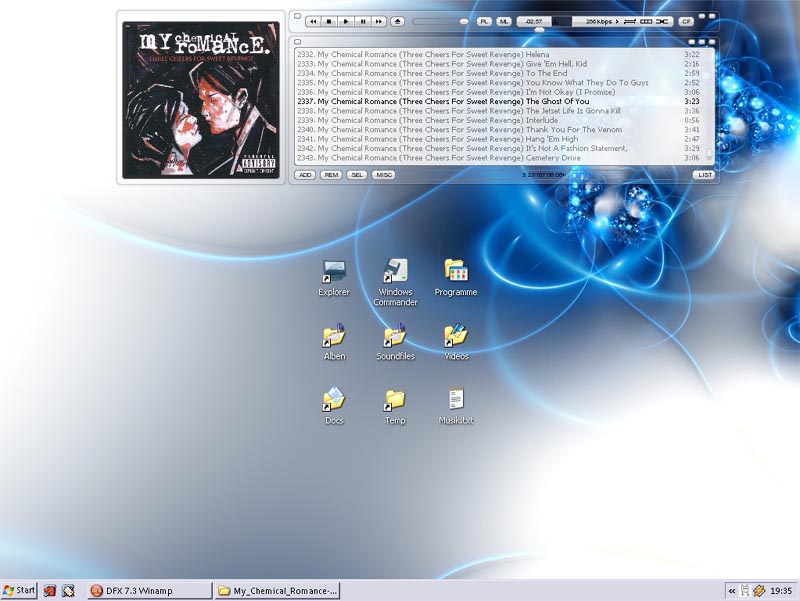The width and height of the screenshot is (800, 601).
Task: Click the first system tray icon
Action: [745, 591]
